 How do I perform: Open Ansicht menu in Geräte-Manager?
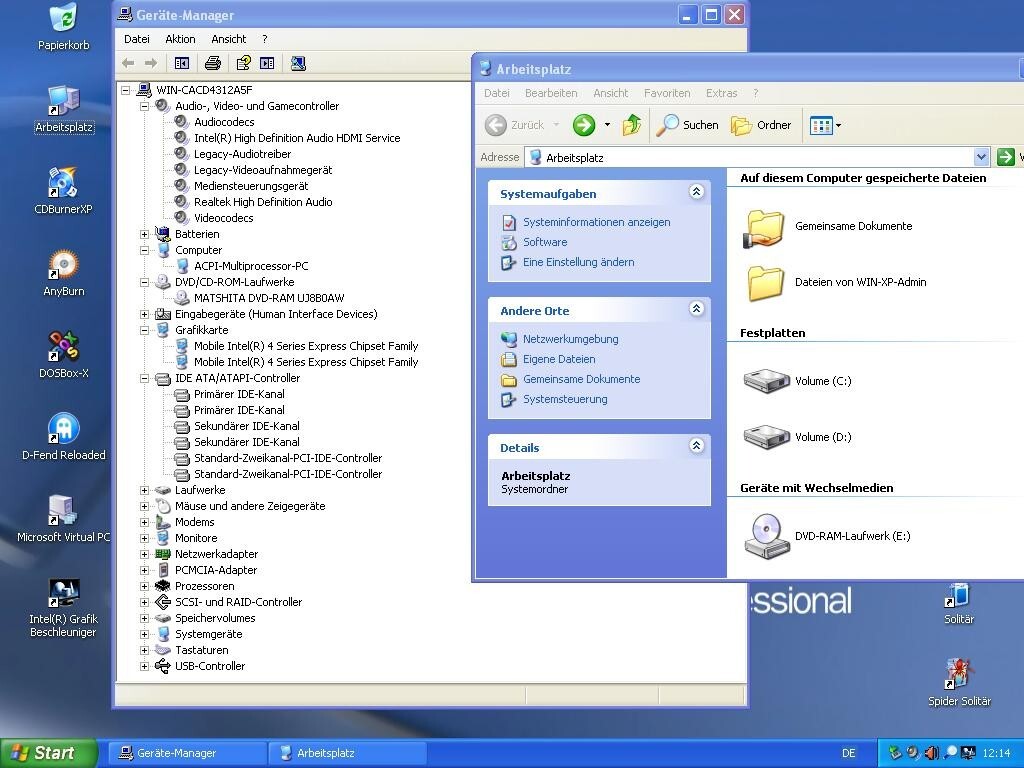point(229,39)
